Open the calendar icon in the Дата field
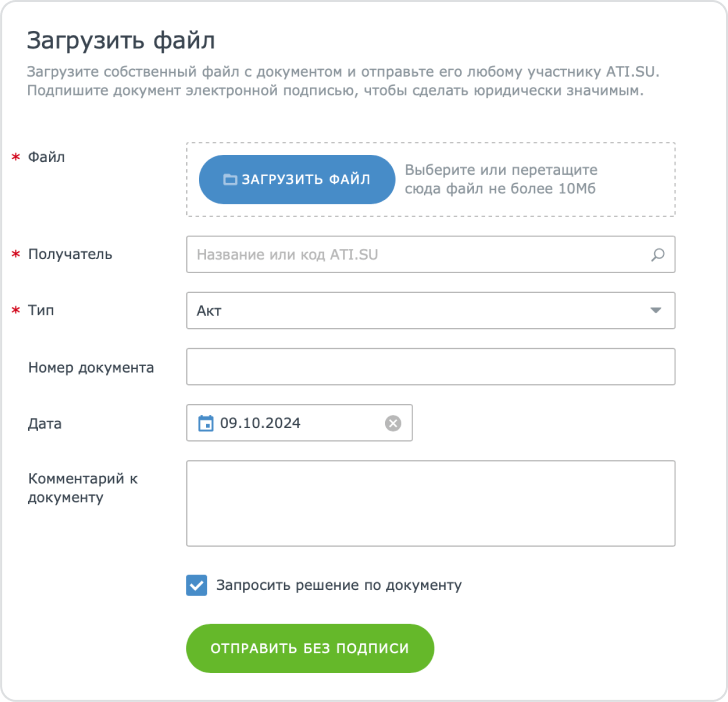Screen dimensions: 728x702 pyautogui.click(x=205, y=423)
